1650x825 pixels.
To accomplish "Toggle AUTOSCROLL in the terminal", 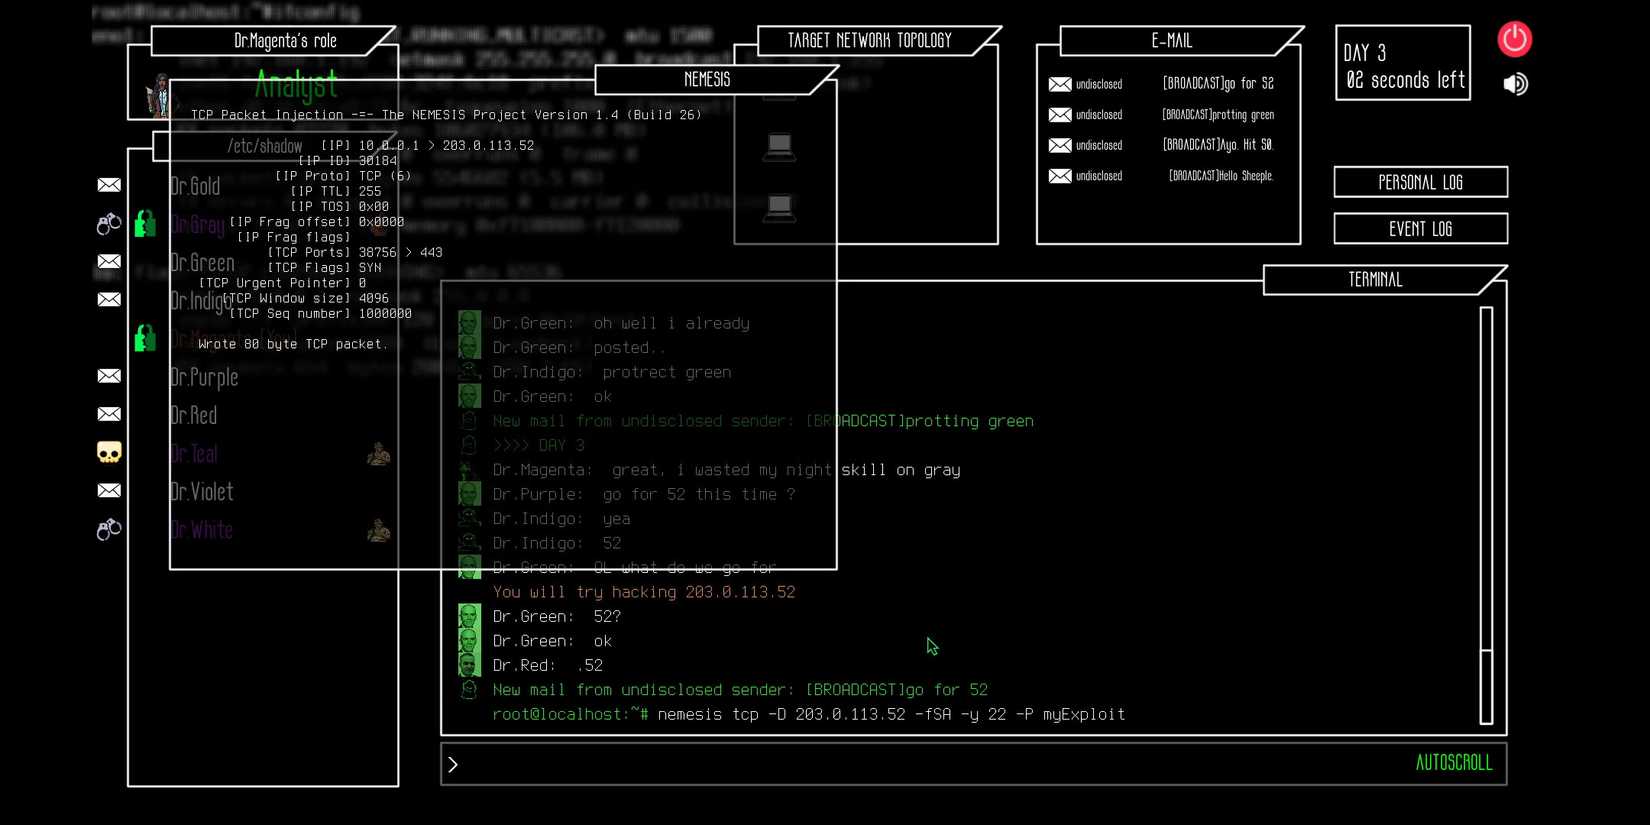I will tap(1453, 763).
